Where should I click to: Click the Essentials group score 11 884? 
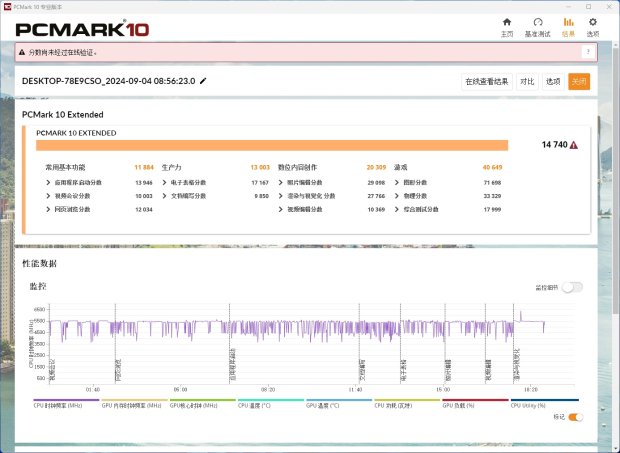coord(144,168)
